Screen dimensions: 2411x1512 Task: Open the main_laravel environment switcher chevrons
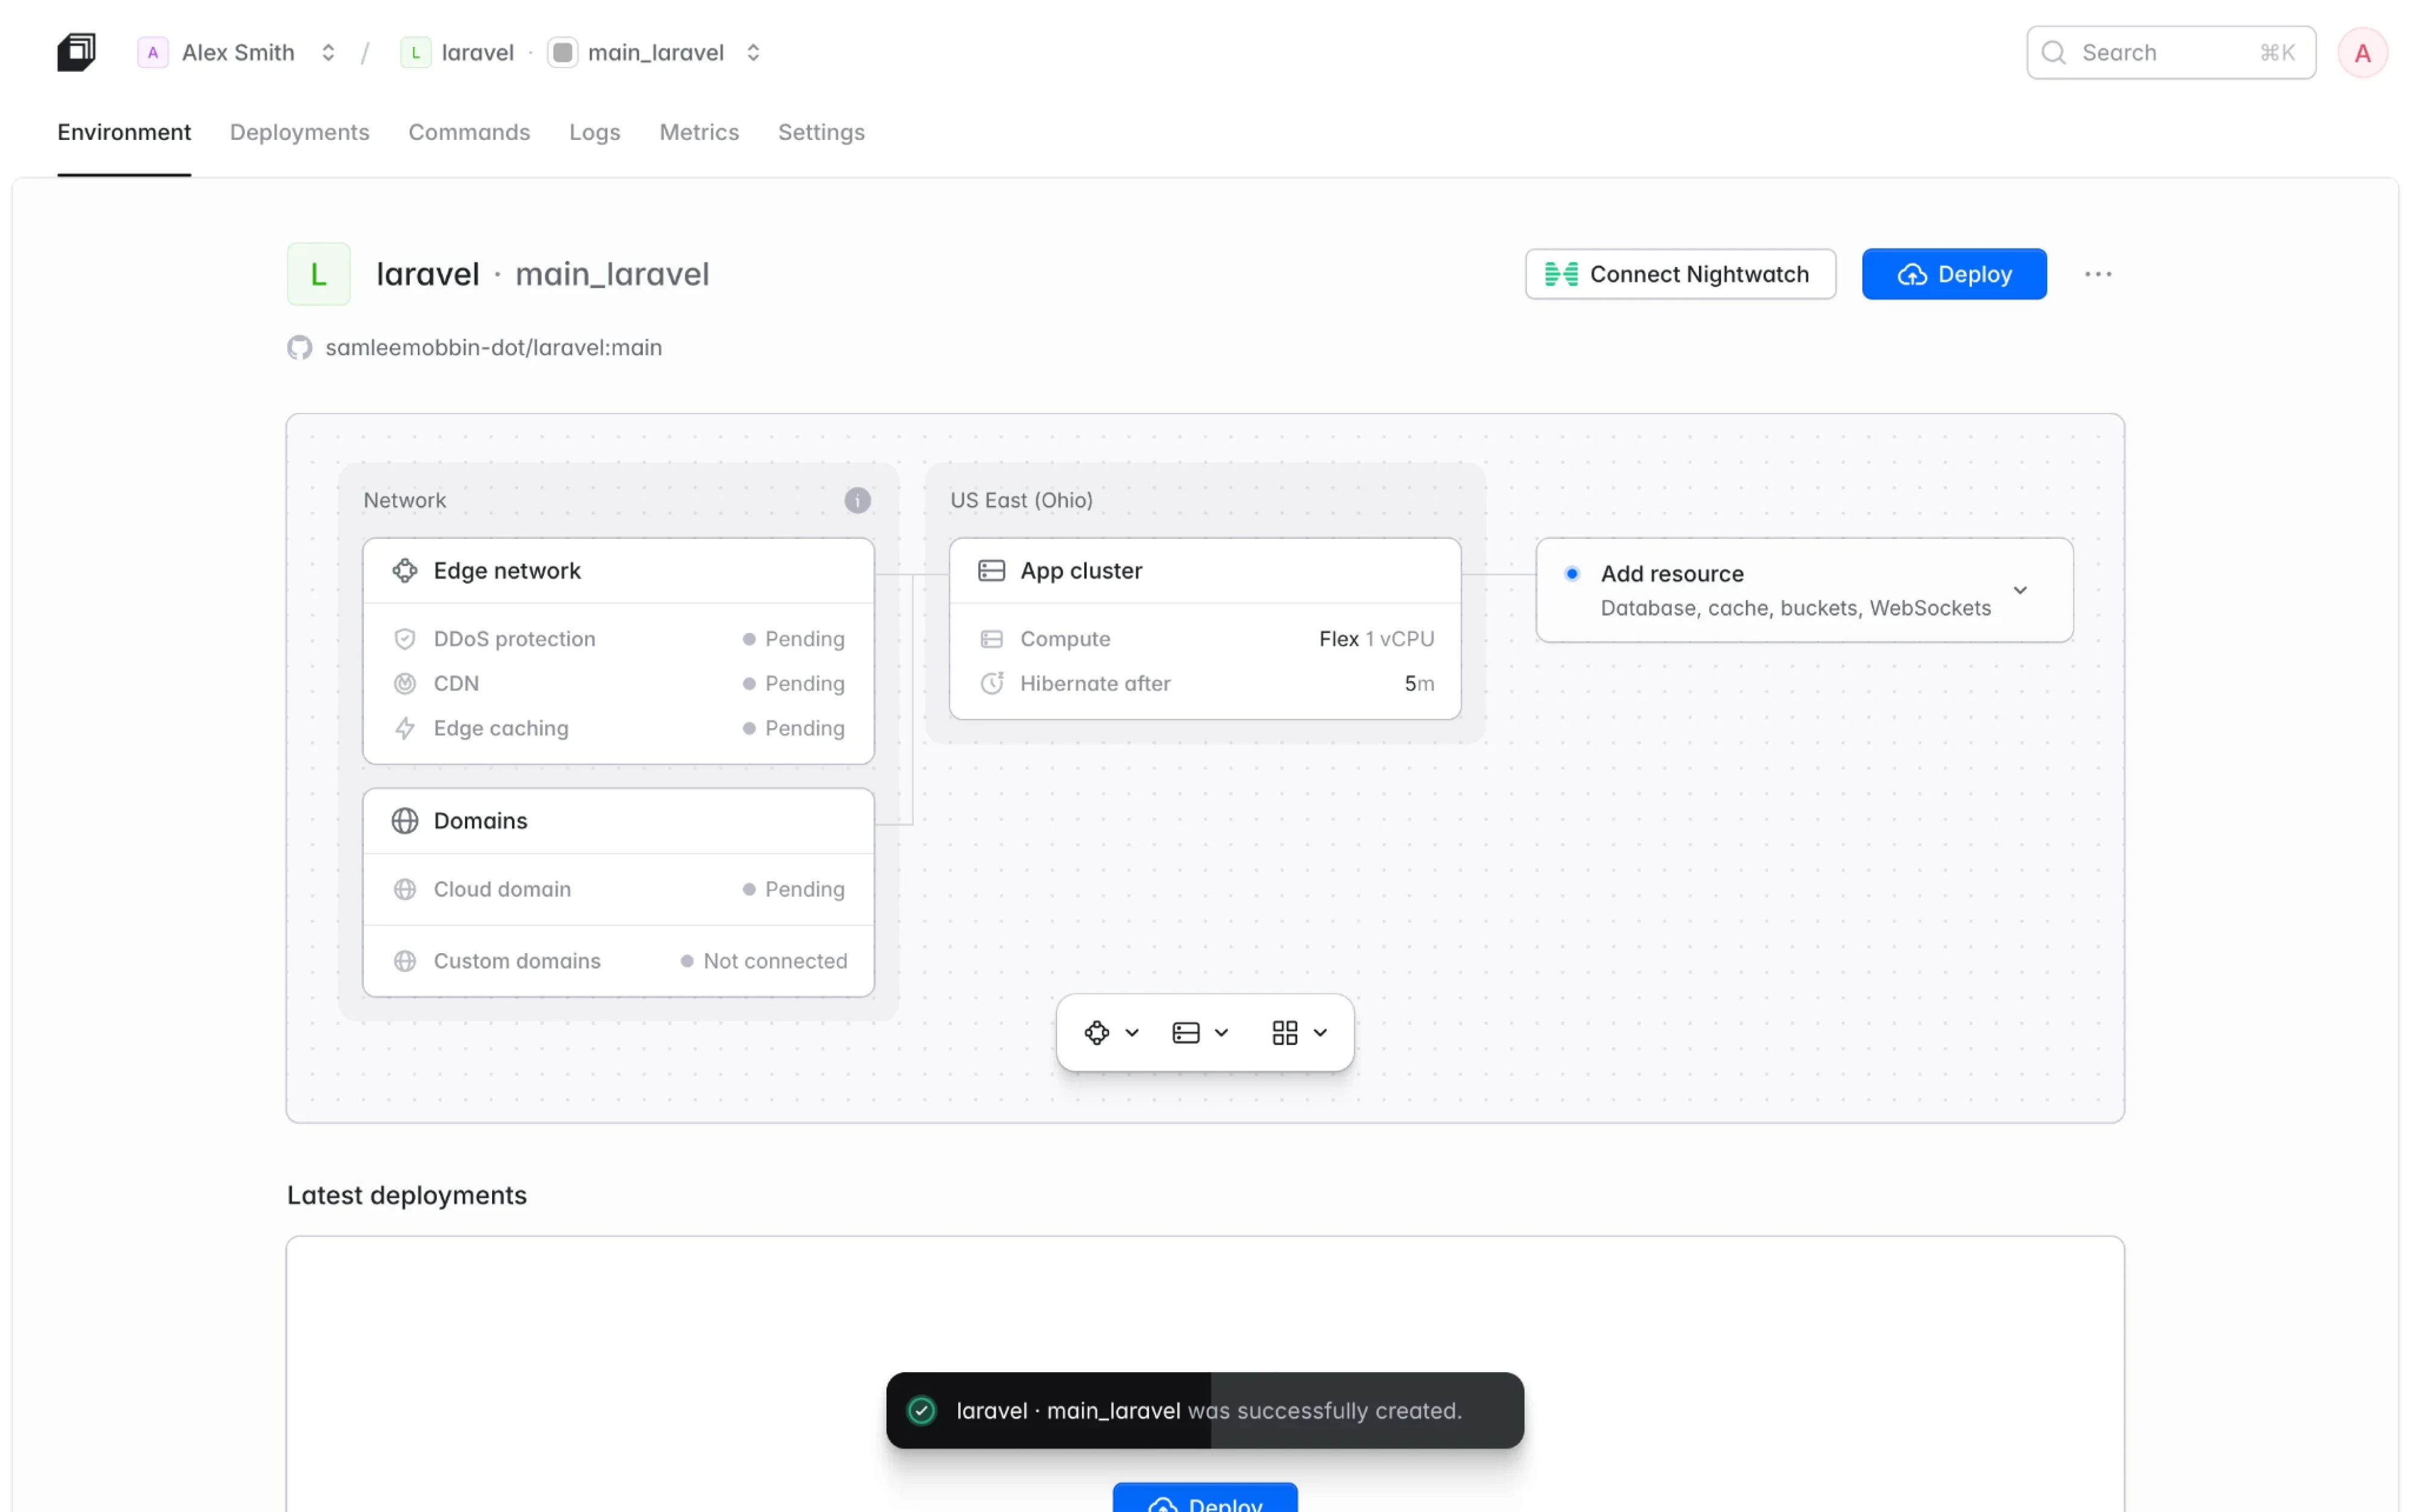(753, 52)
